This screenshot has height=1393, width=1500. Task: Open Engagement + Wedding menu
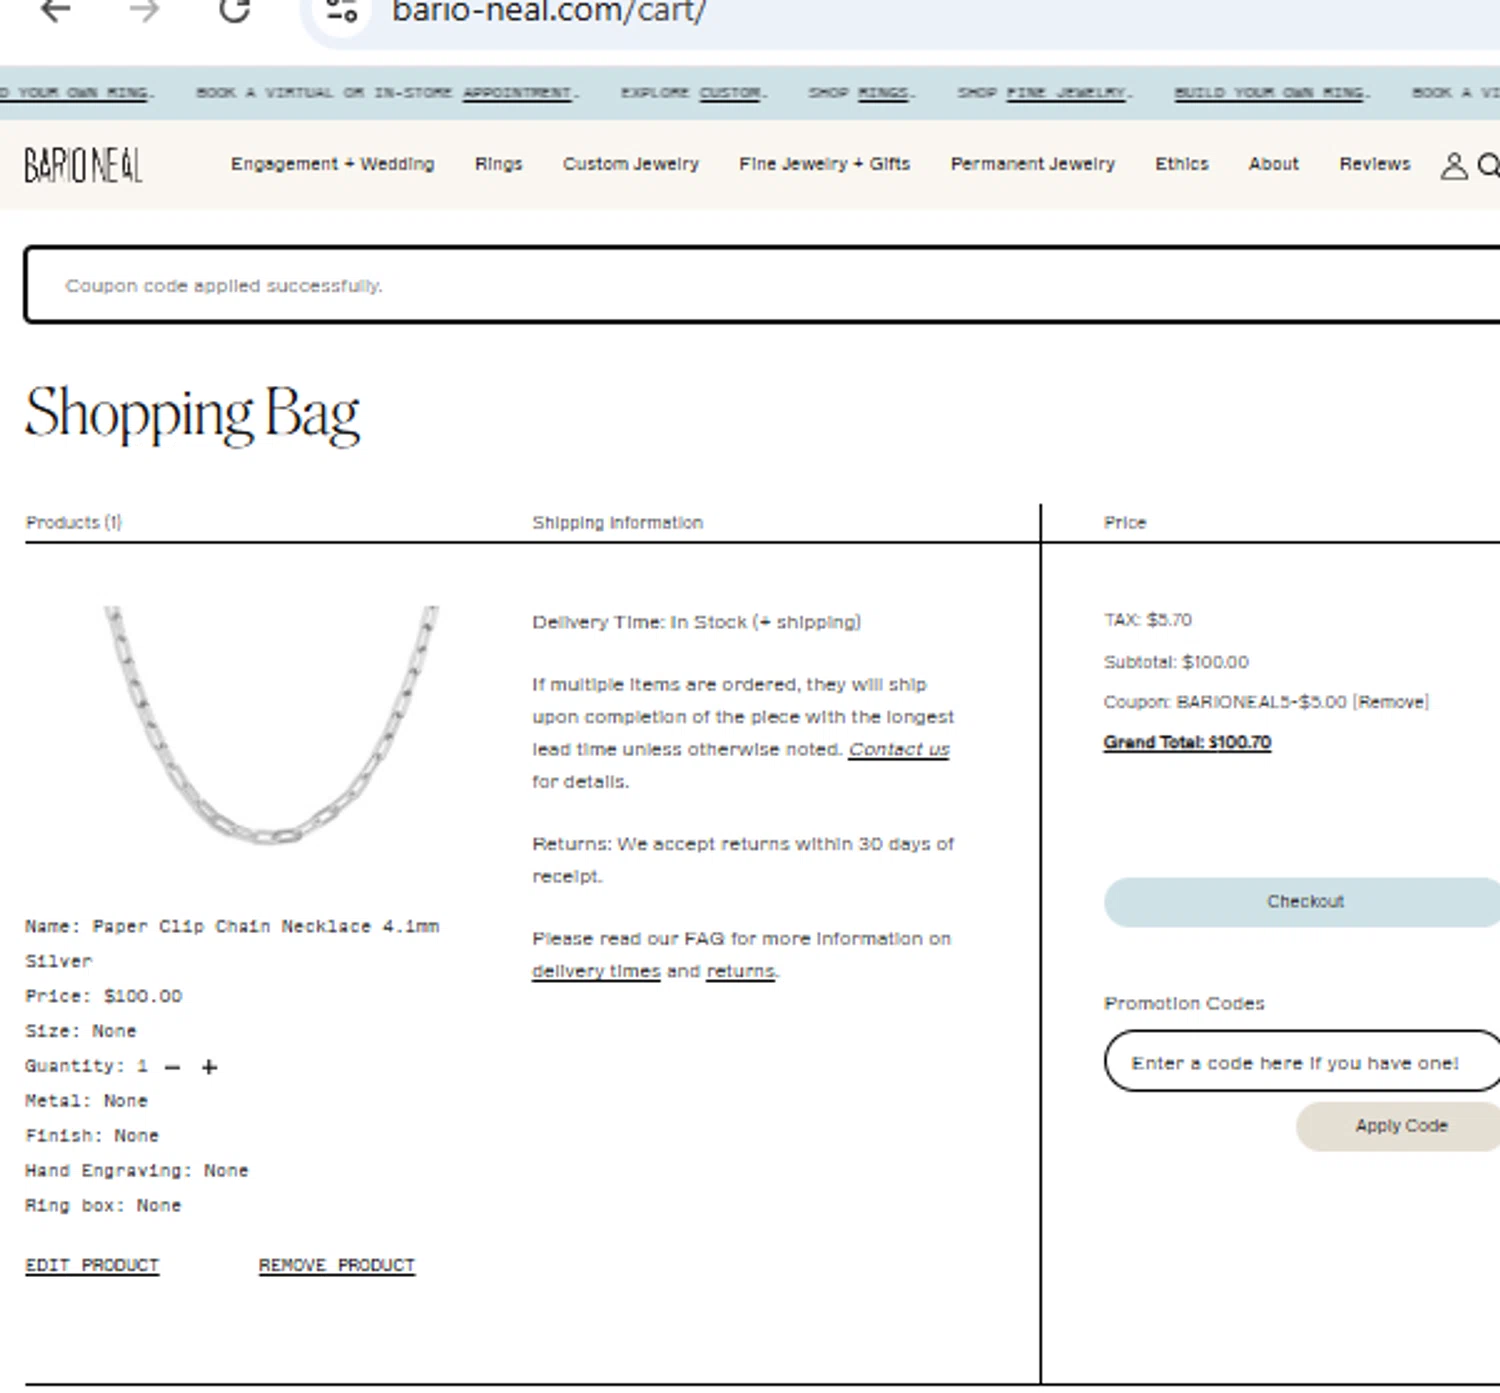332,164
